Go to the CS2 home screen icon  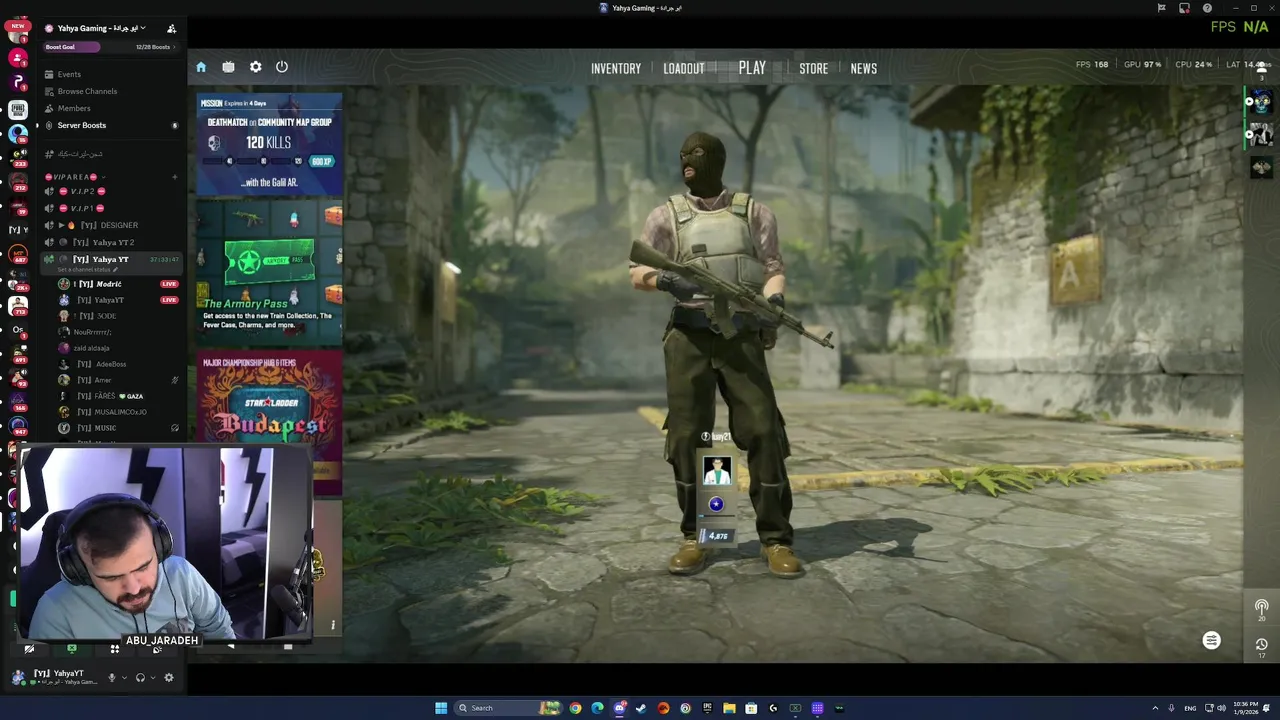(x=201, y=67)
